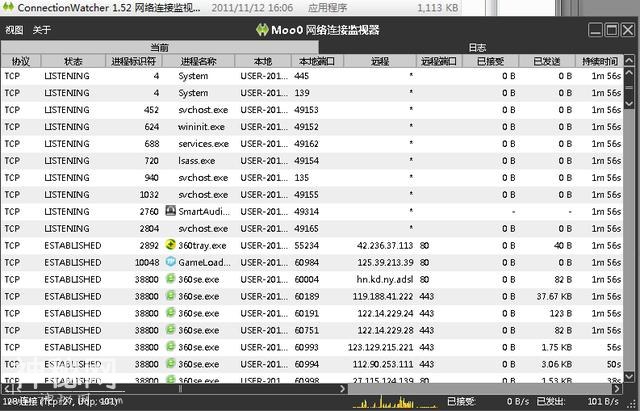
Task: Open the 关于 menu
Action: 42,30
